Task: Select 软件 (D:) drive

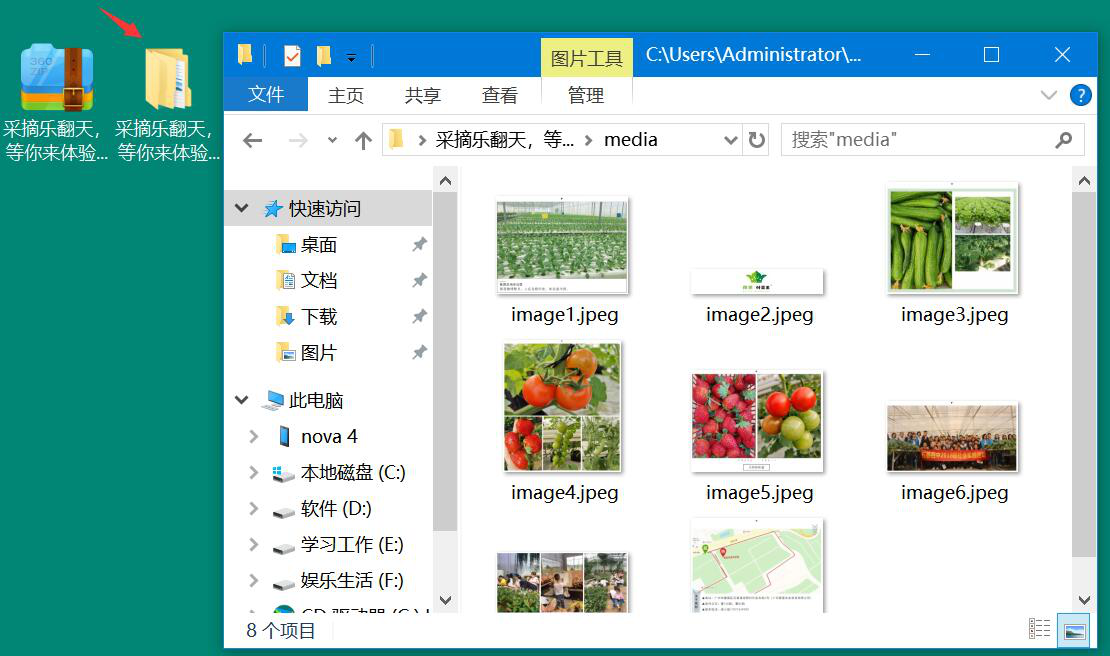Action: click(x=335, y=509)
